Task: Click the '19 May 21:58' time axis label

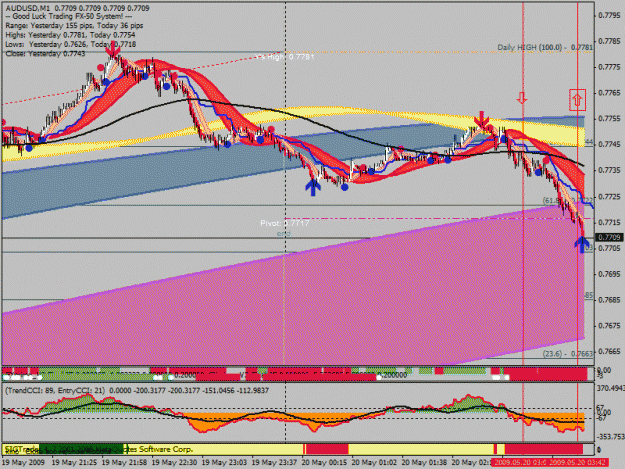Action: pos(124,463)
